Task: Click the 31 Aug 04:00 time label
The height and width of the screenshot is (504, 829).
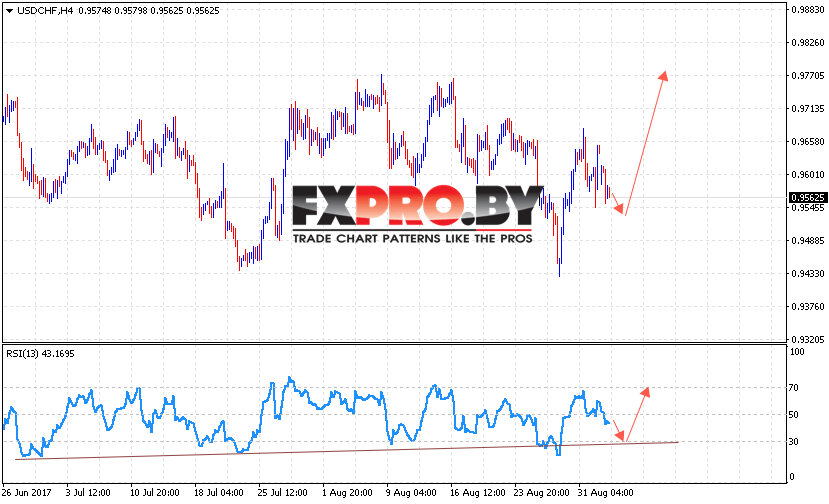Action: (605, 492)
